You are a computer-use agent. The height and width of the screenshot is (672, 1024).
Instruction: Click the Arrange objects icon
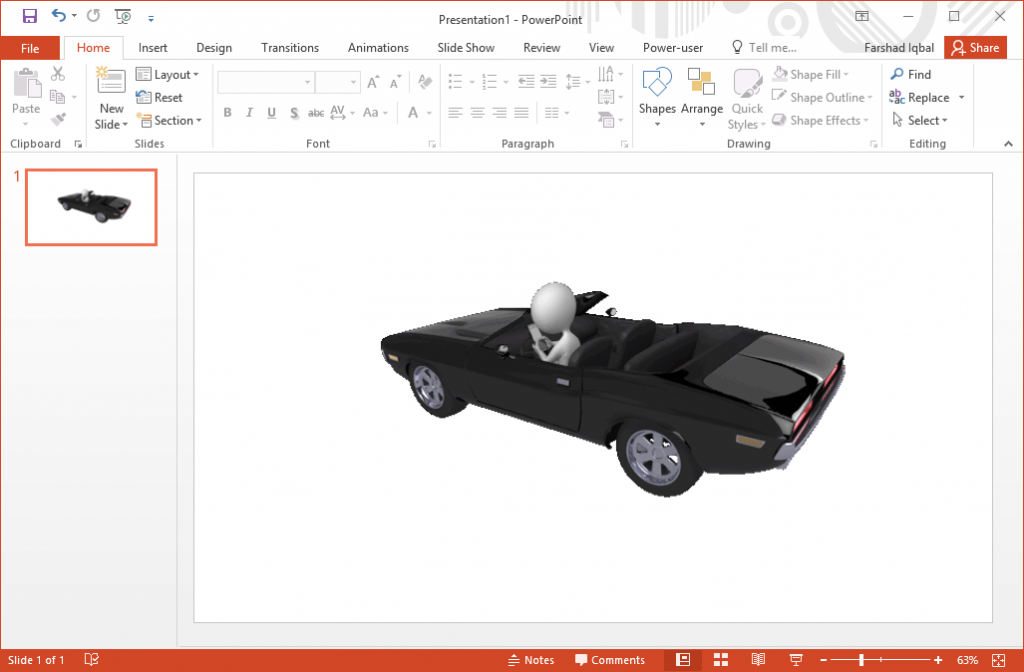coord(701,97)
